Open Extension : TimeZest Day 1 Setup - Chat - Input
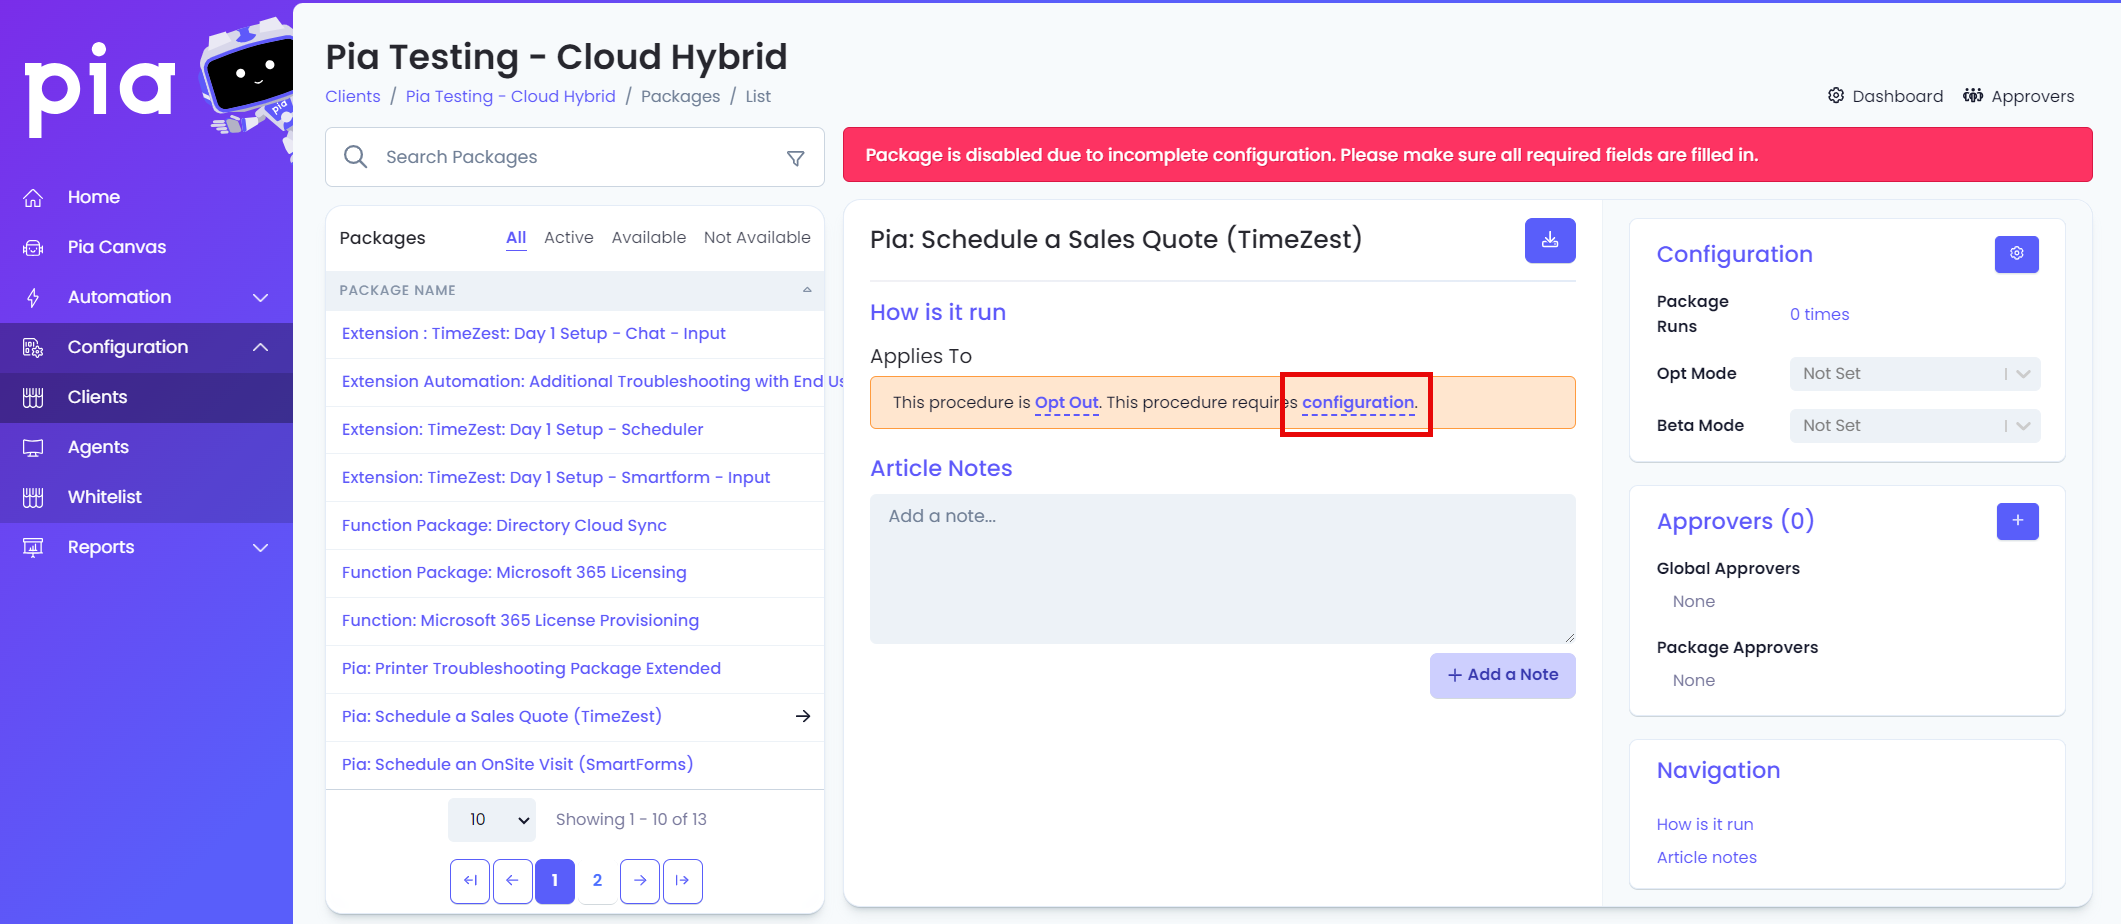The image size is (2121, 924). [533, 334]
